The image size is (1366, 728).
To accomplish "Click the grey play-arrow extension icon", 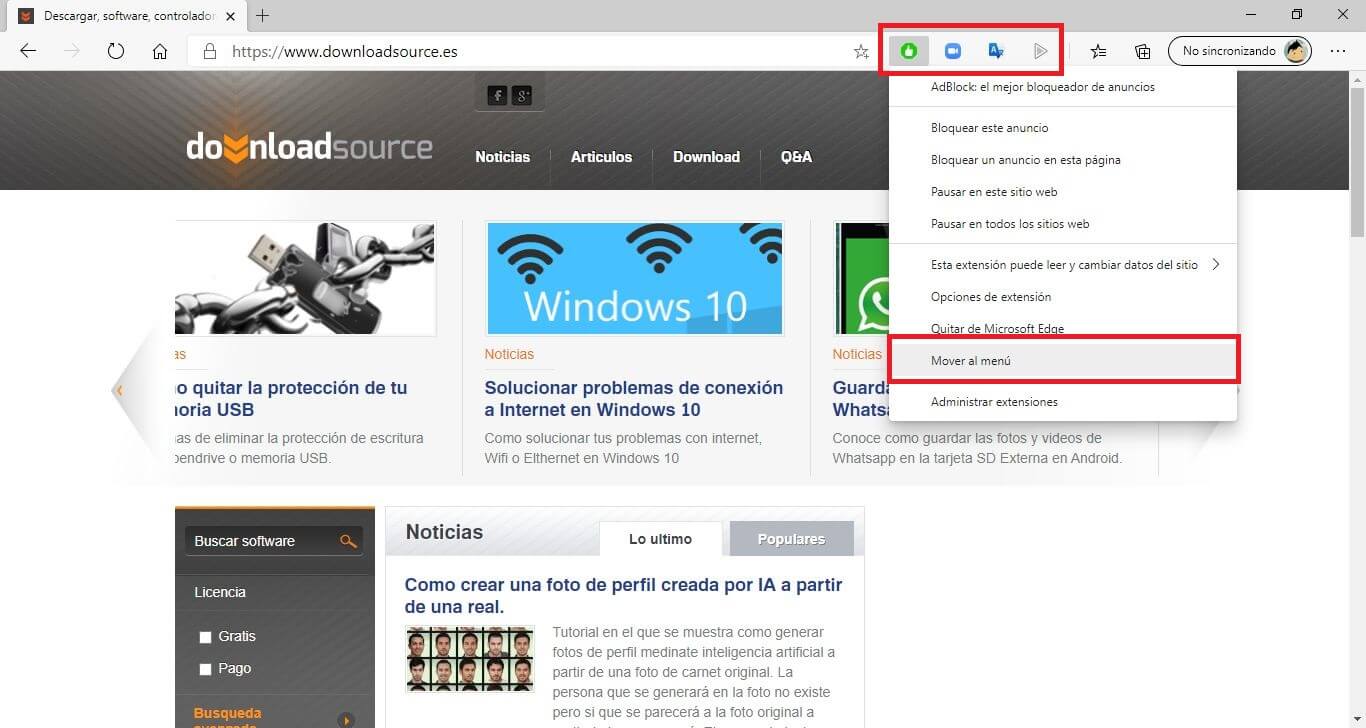I will tap(1040, 51).
